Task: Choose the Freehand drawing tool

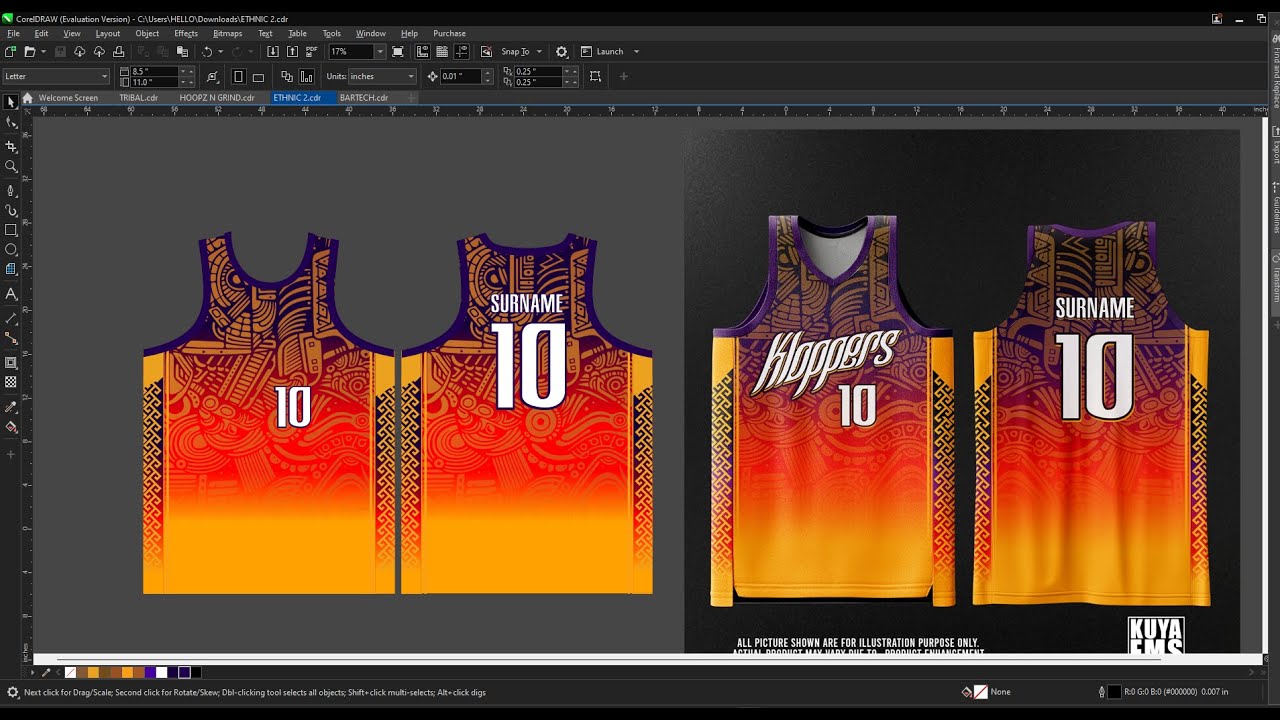Action: click(11, 190)
